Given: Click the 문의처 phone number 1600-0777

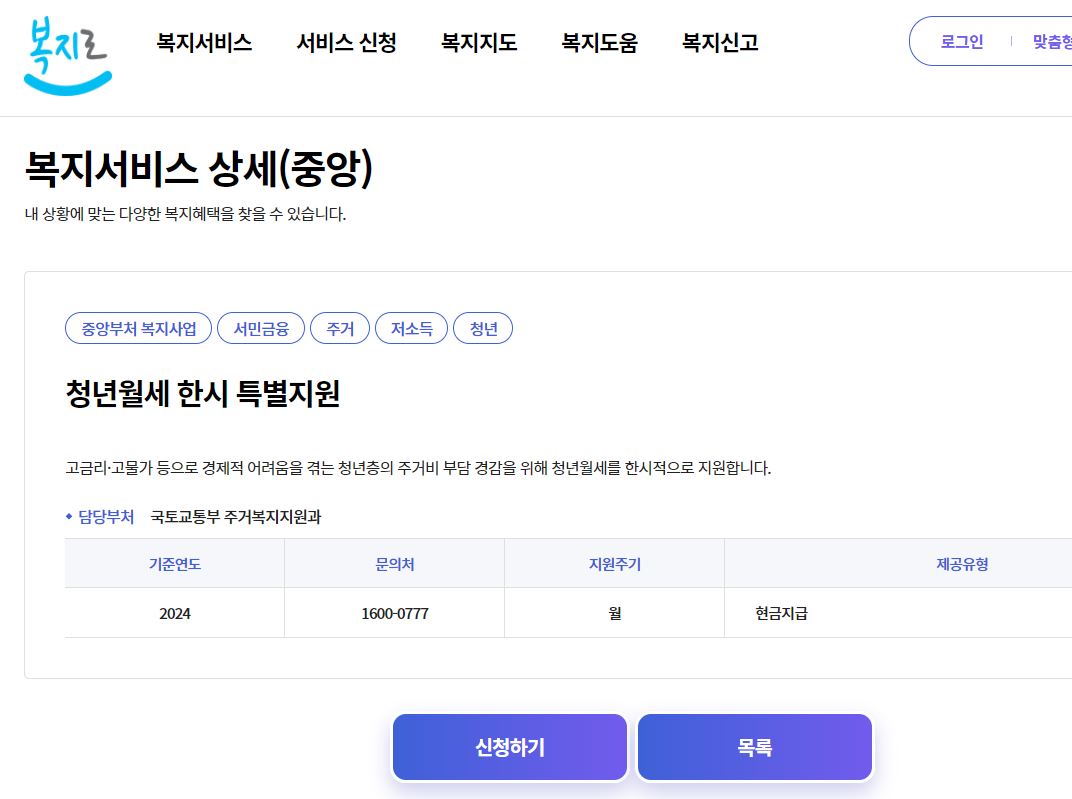Looking at the screenshot, I should [x=393, y=612].
